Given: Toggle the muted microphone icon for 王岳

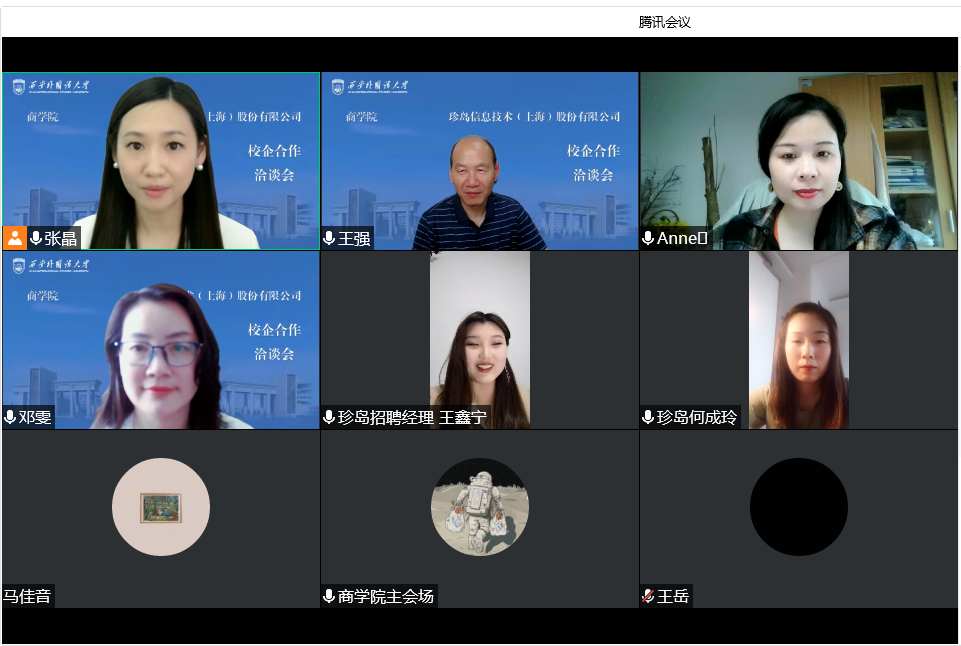Looking at the screenshot, I should [x=648, y=596].
